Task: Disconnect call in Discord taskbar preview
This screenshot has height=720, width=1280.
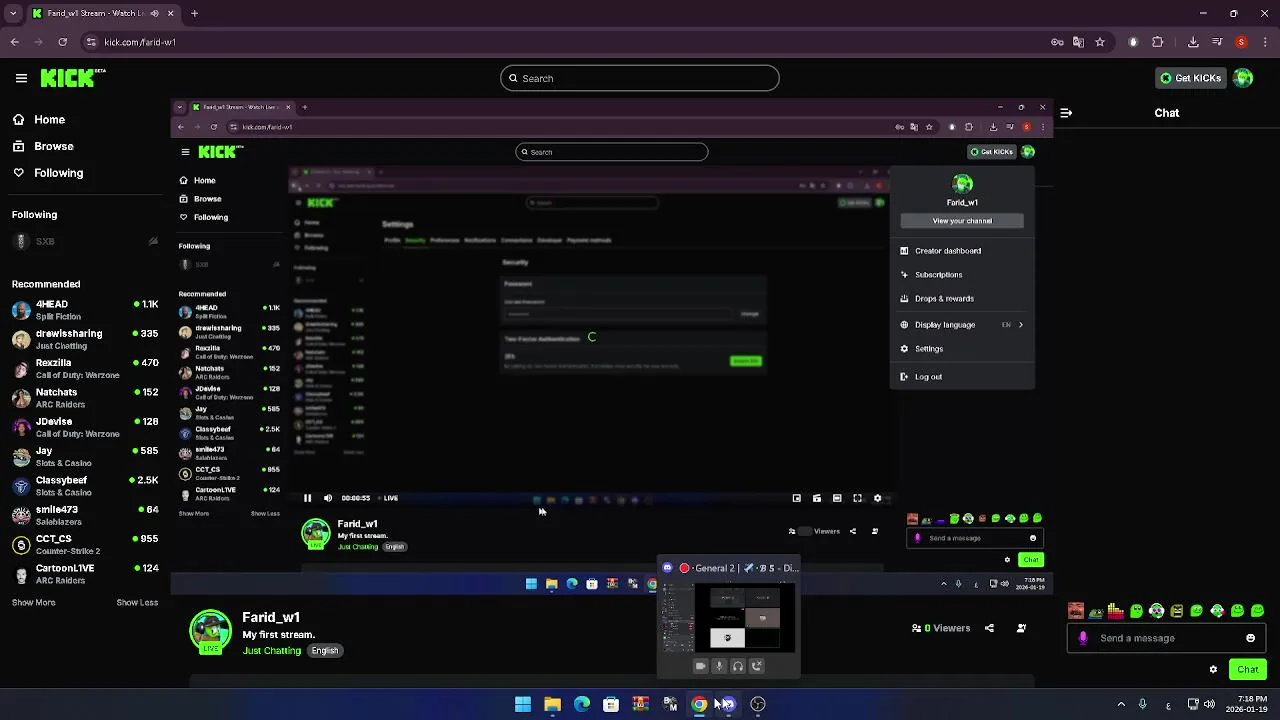Action: [x=757, y=666]
